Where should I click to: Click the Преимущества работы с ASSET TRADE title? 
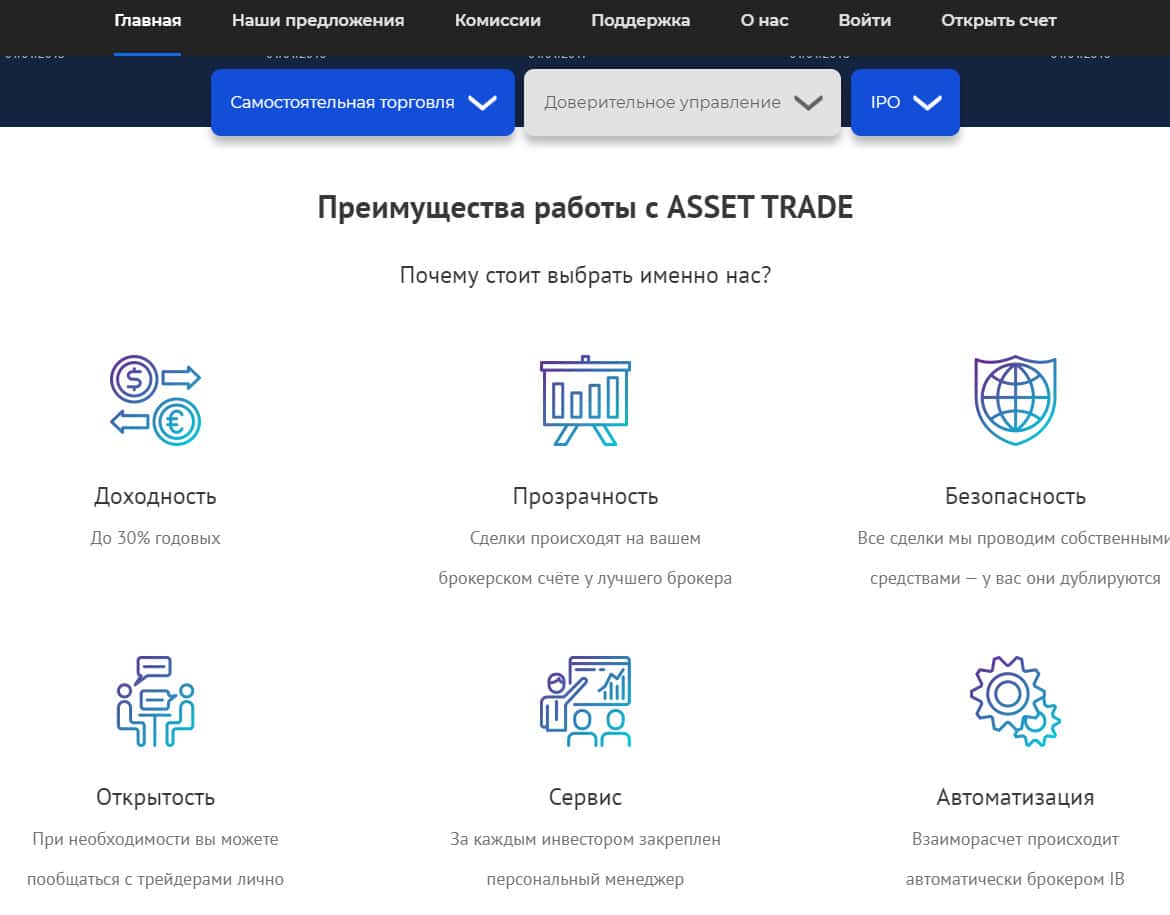tap(585, 207)
